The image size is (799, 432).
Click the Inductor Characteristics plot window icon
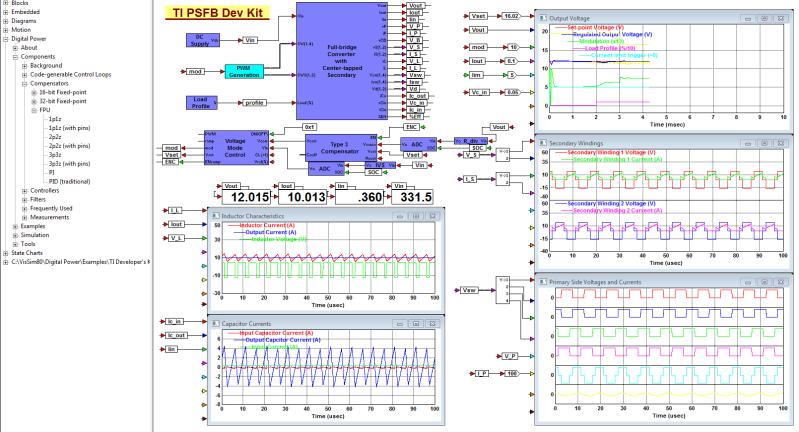(215, 216)
